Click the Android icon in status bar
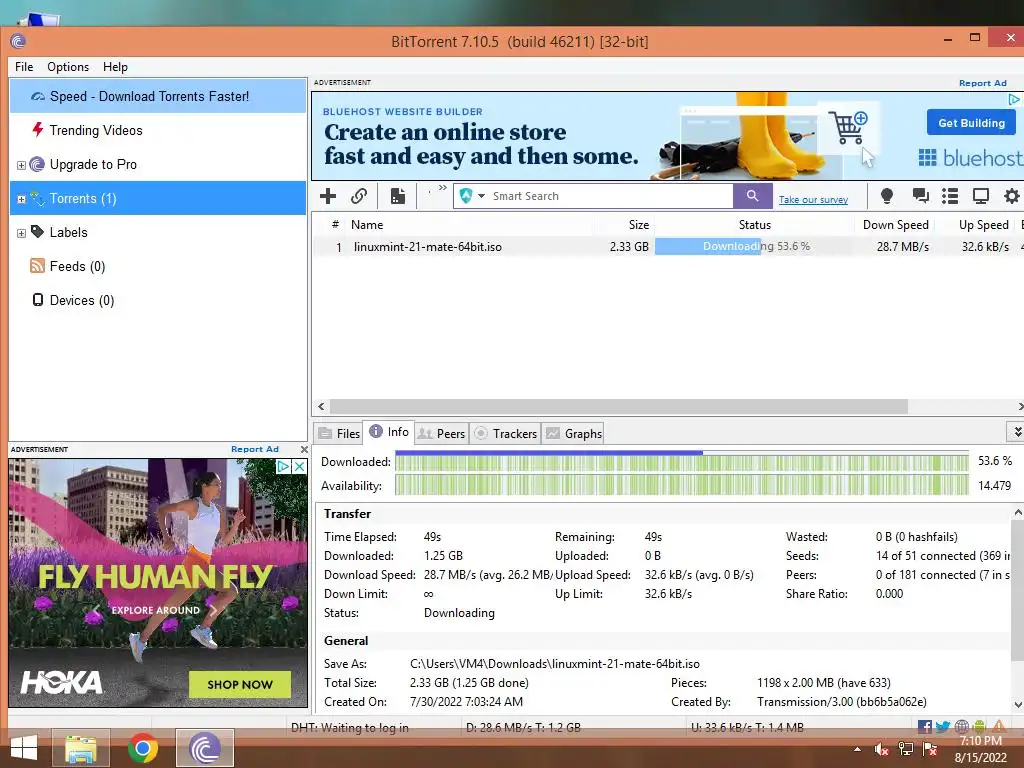This screenshot has width=1024, height=768. [978, 726]
